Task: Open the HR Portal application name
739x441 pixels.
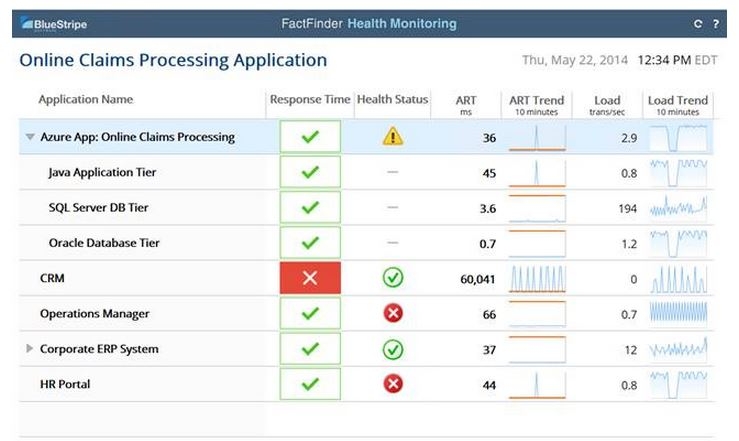Action: [65, 384]
